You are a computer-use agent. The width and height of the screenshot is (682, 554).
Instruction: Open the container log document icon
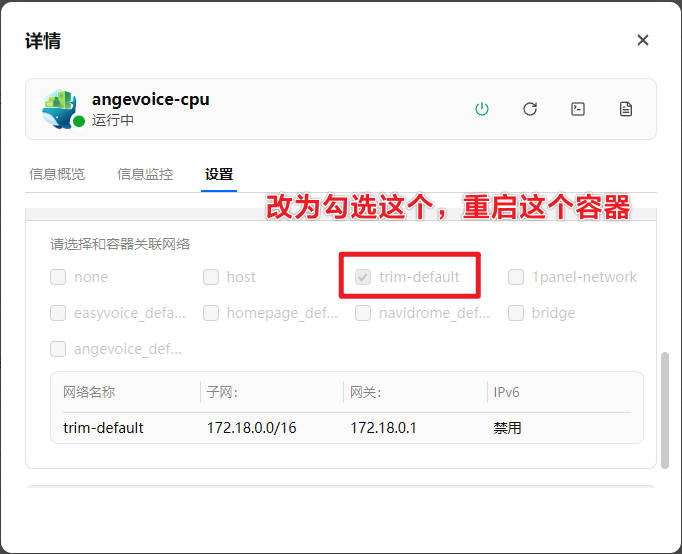pyautogui.click(x=625, y=109)
